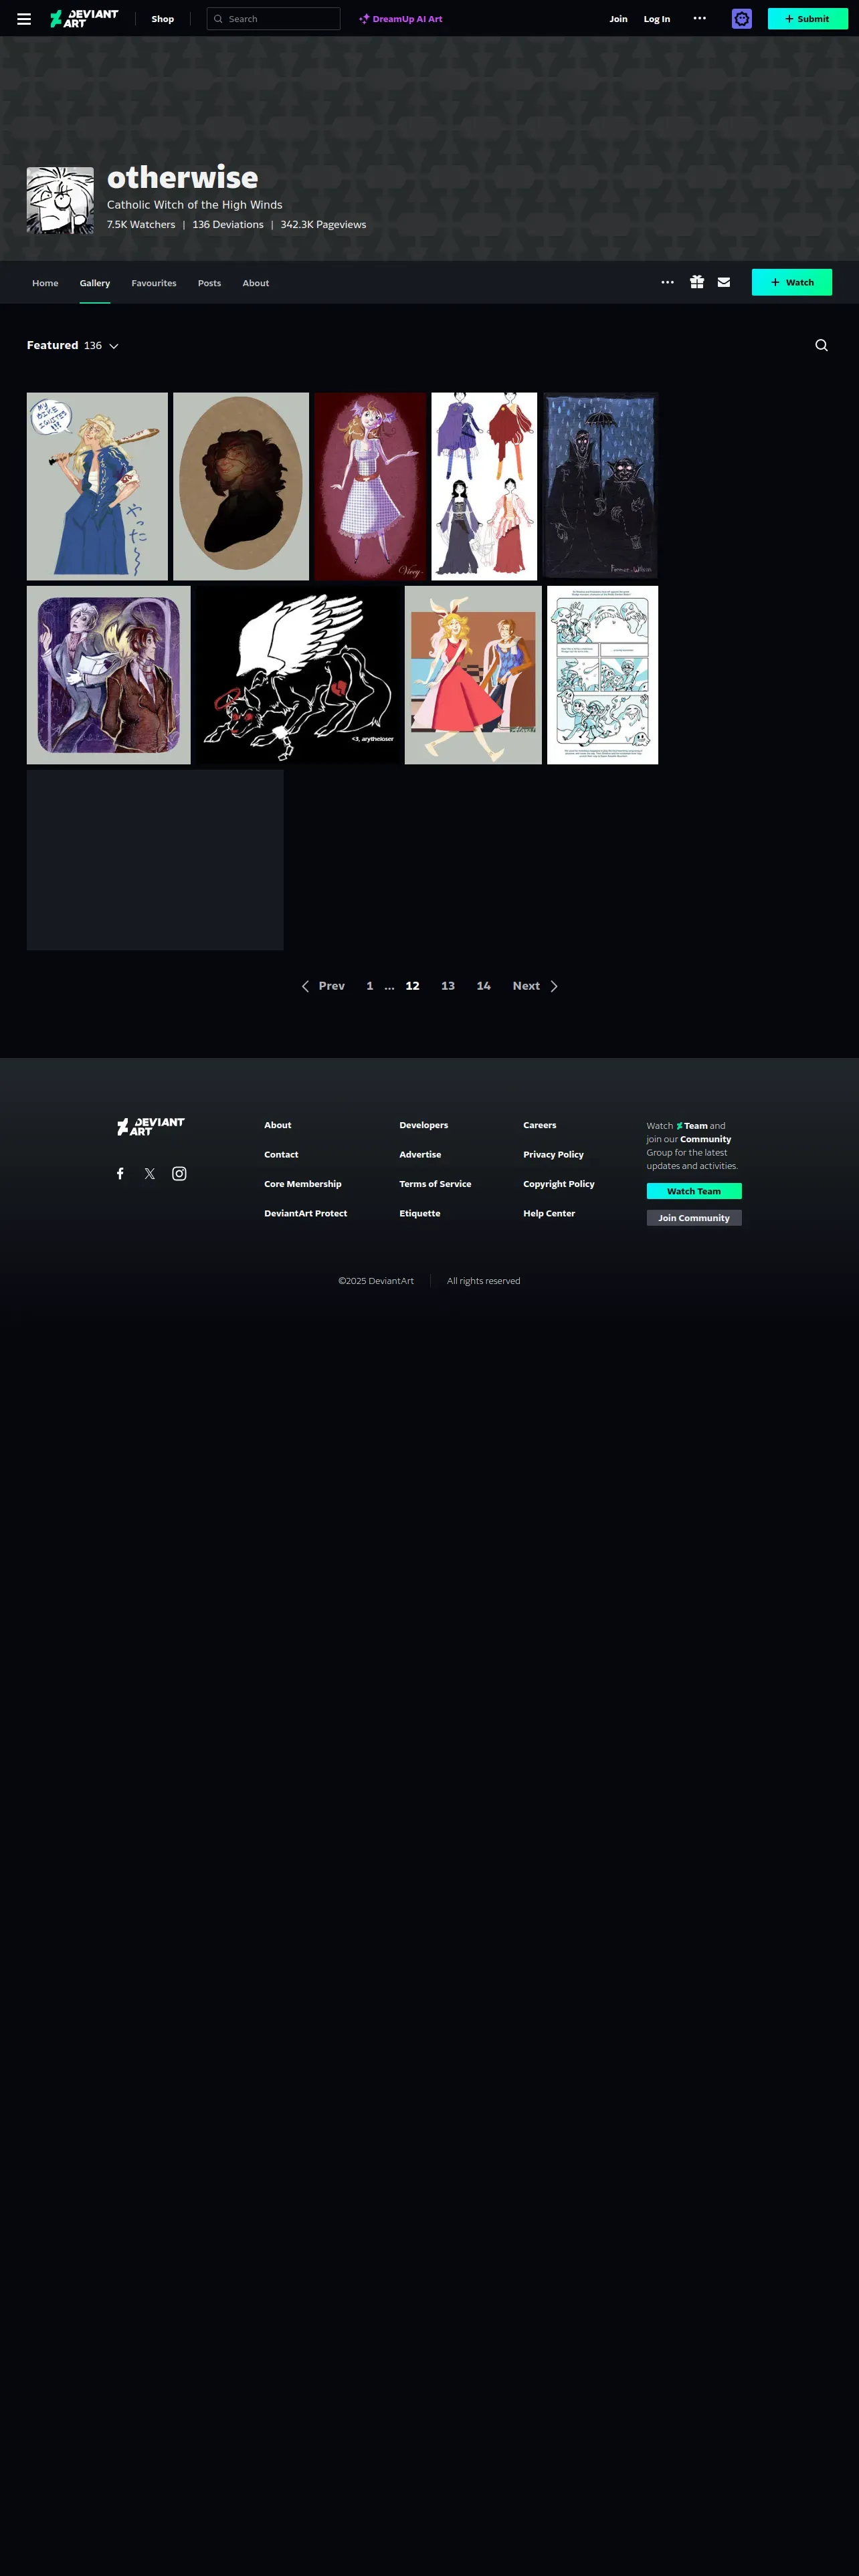Screen dimensions: 859x2576
Task: Click the Submit button
Action: pos(807,19)
